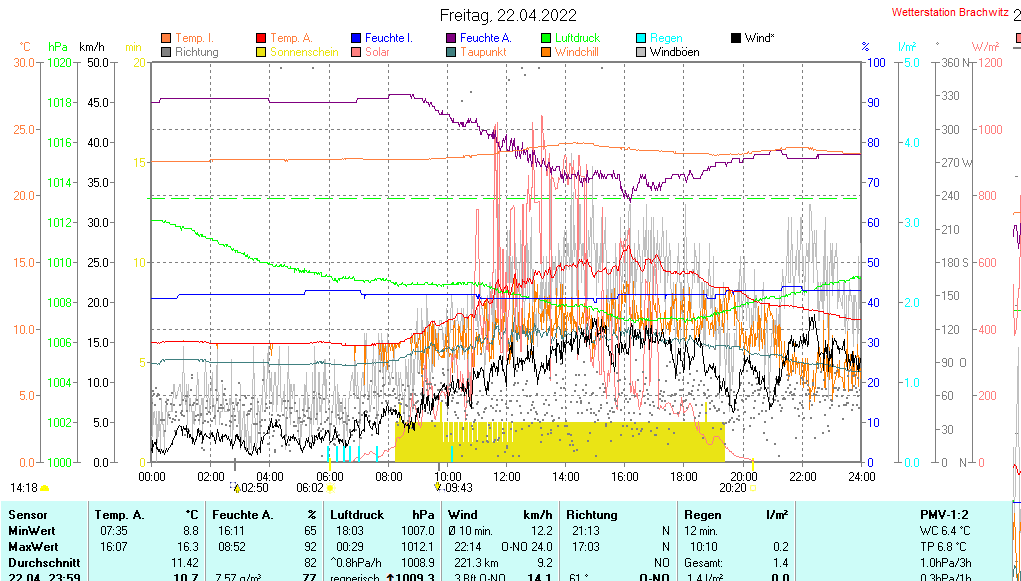The image size is (1021, 581).
Task: Click the Luftdruck column header in table
Action: (x=357, y=514)
